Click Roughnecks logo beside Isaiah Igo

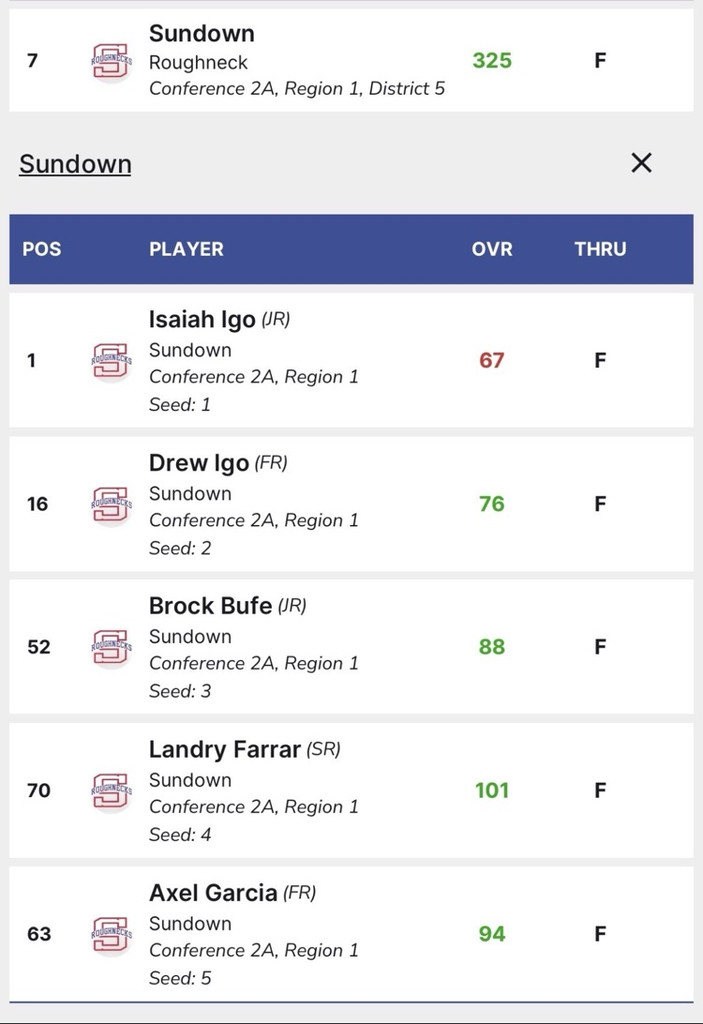(x=110, y=361)
